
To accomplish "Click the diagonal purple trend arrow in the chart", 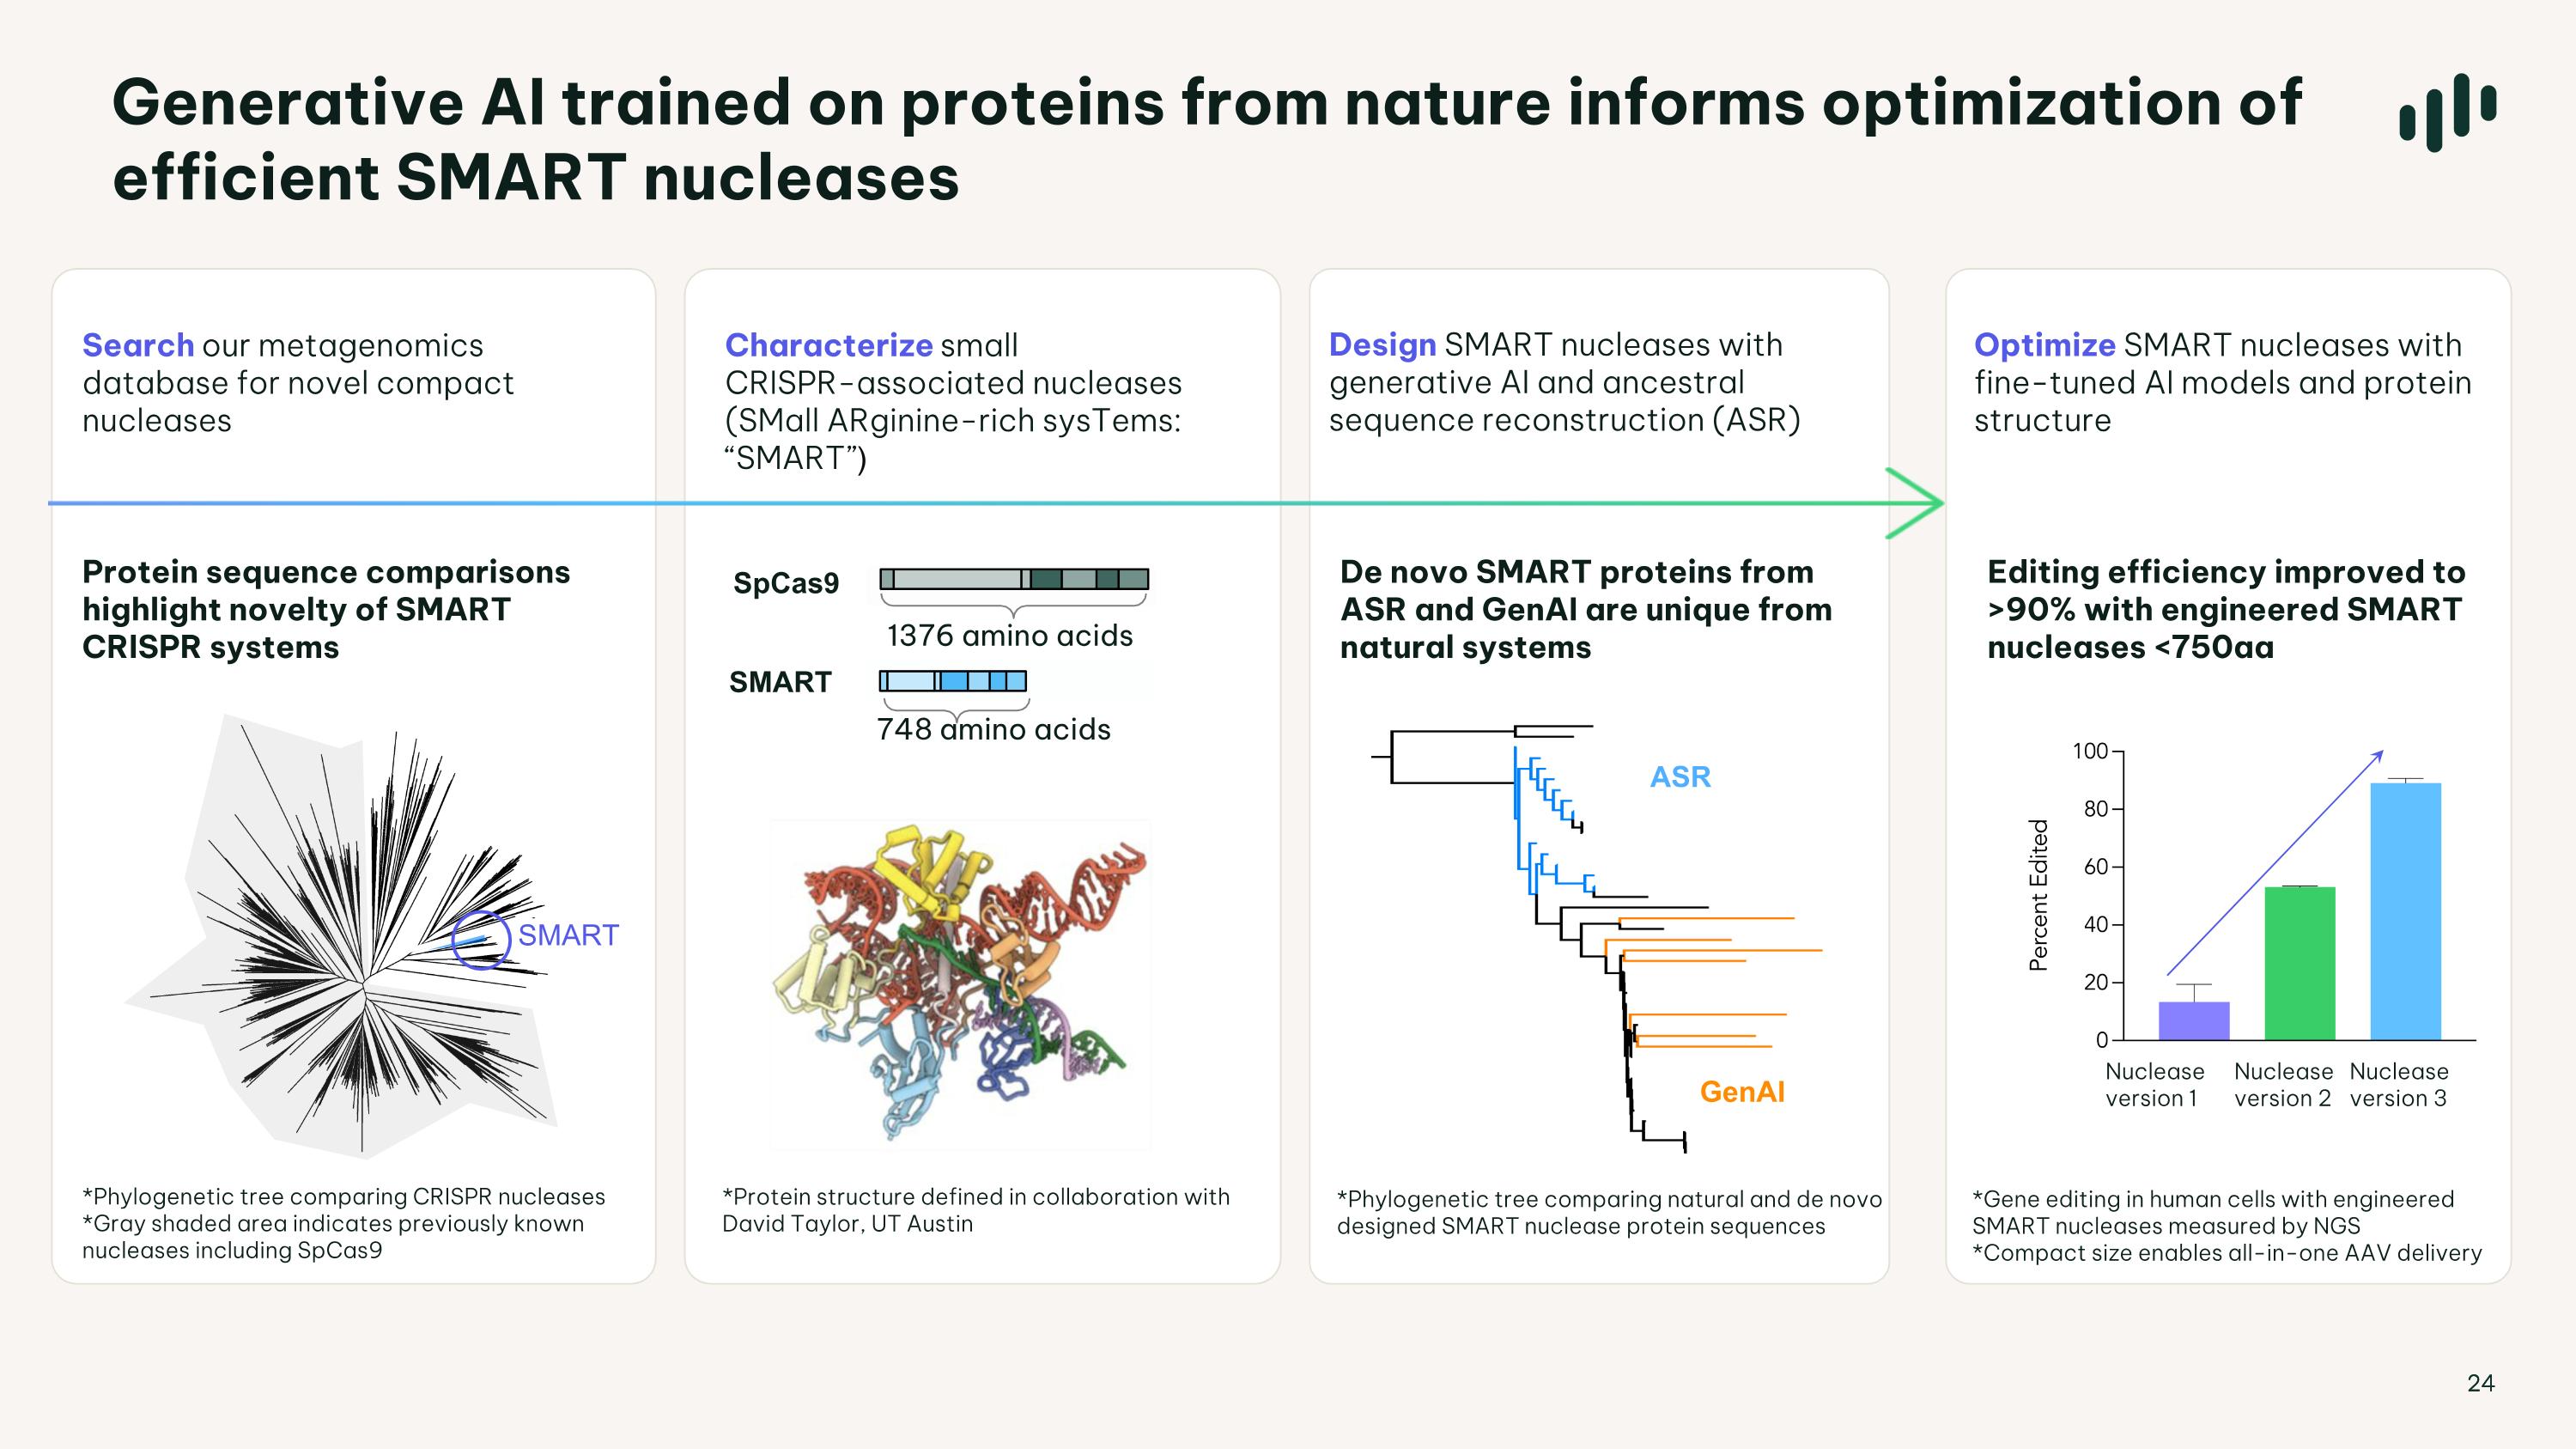I will coord(2274,862).
